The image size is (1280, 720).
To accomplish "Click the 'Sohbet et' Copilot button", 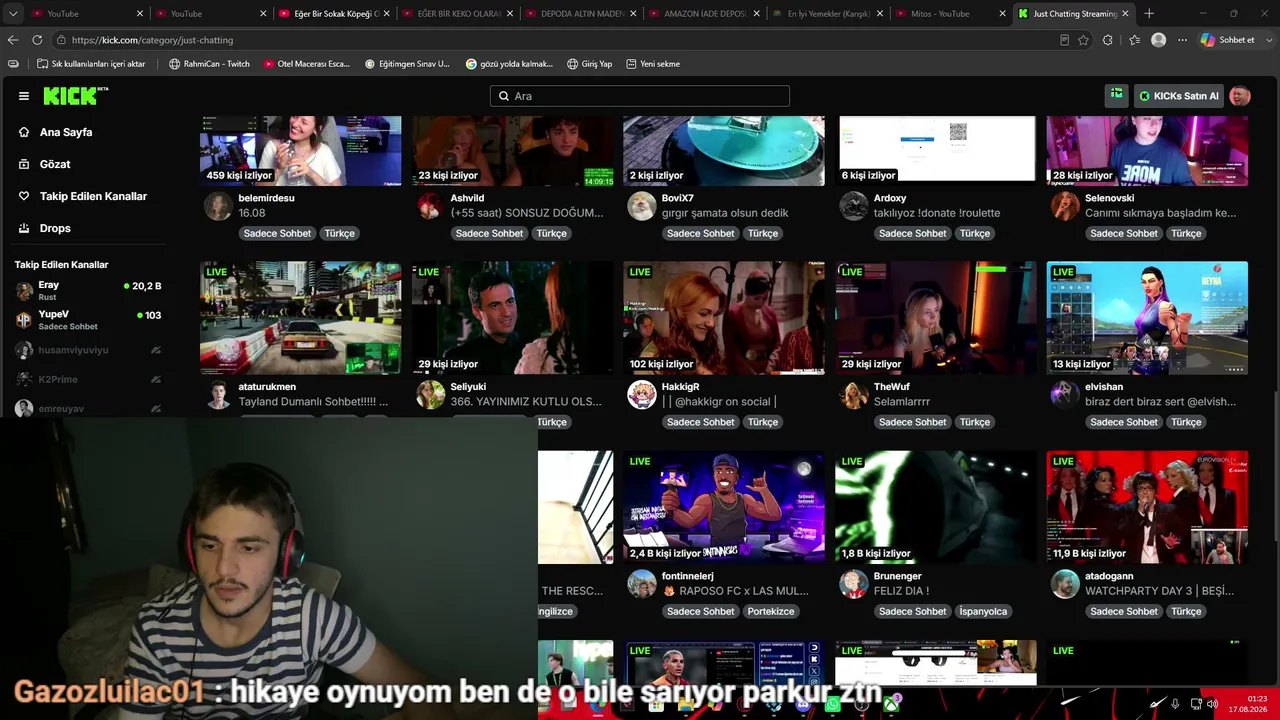I will tap(1228, 40).
